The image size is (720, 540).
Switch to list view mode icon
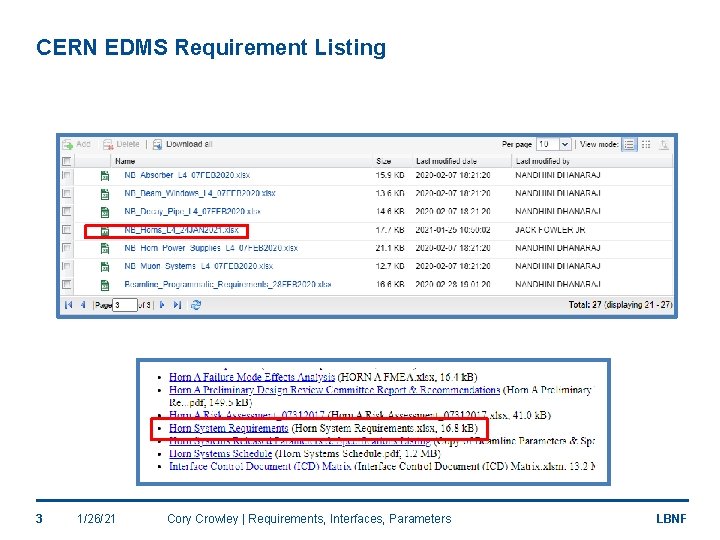[629, 145]
